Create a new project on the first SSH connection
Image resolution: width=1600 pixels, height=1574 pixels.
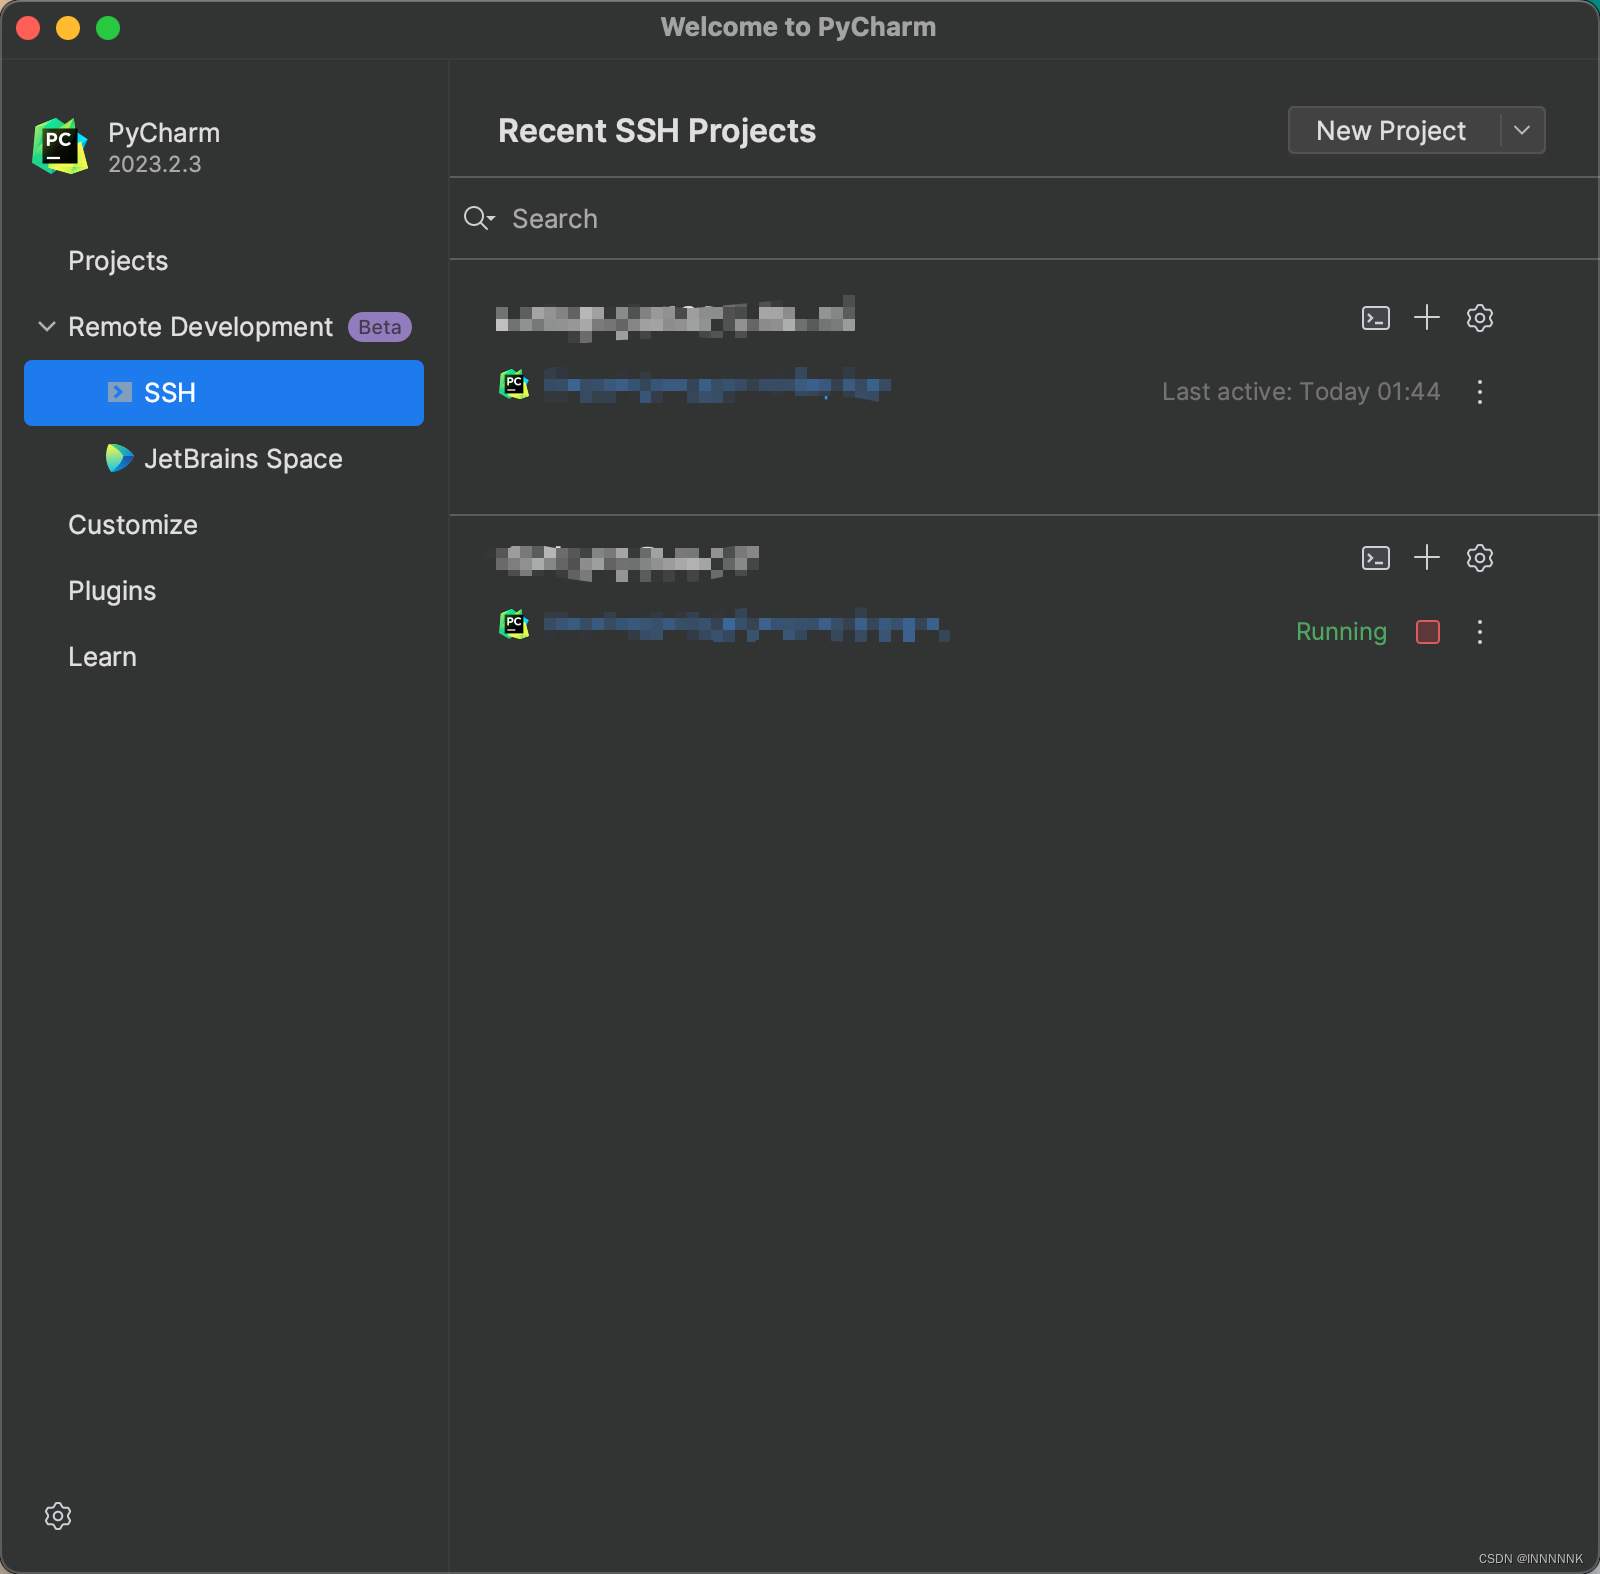1427,318
